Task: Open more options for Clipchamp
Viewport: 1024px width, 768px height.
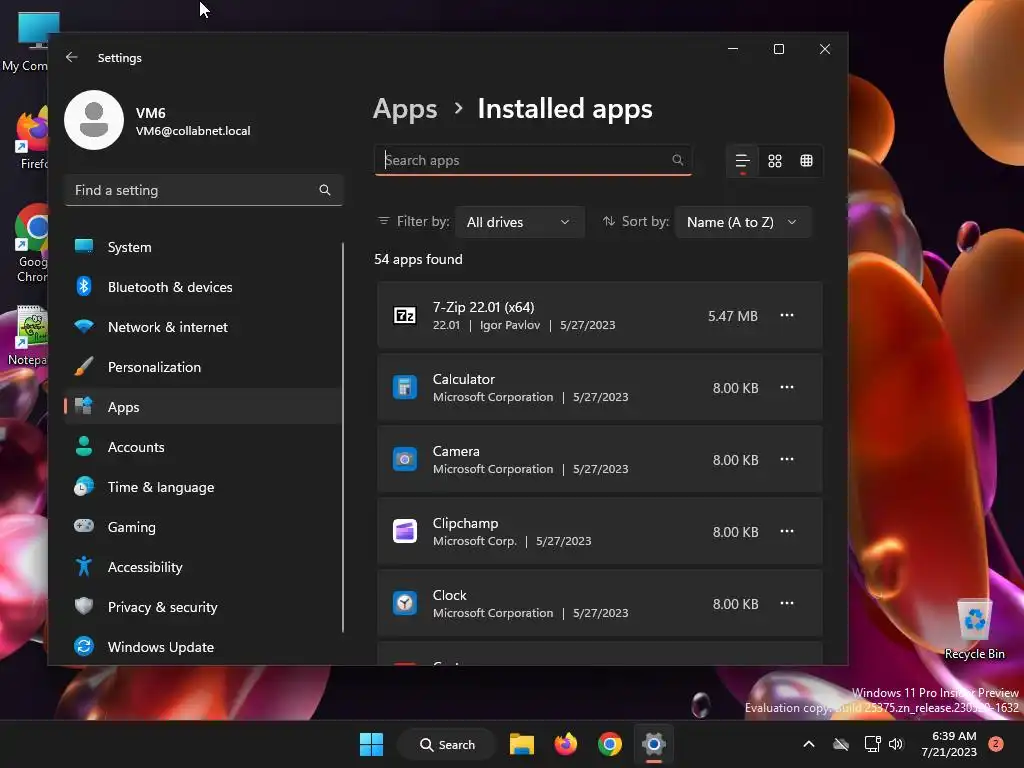Action: (x=787, y=531)
